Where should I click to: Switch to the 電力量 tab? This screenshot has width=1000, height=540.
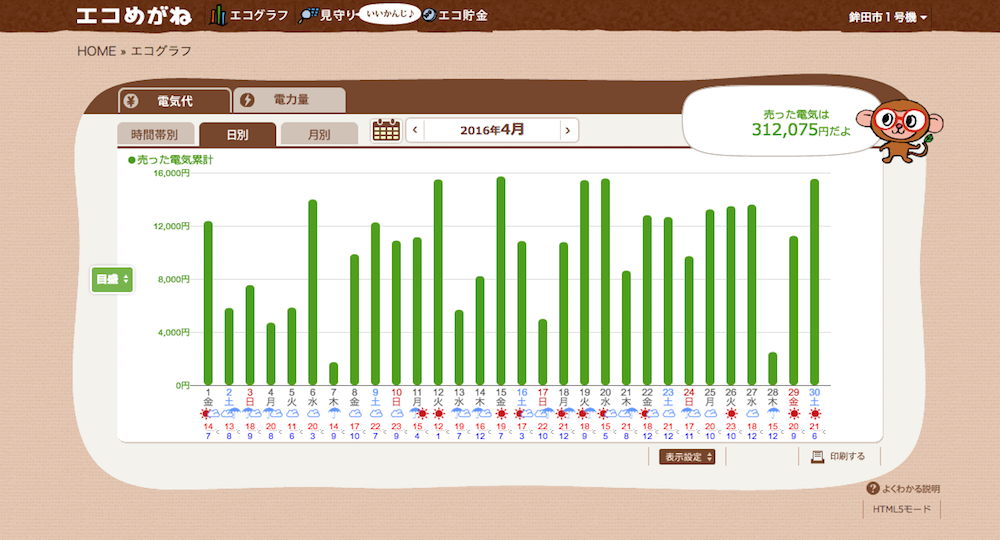[289, 100]
